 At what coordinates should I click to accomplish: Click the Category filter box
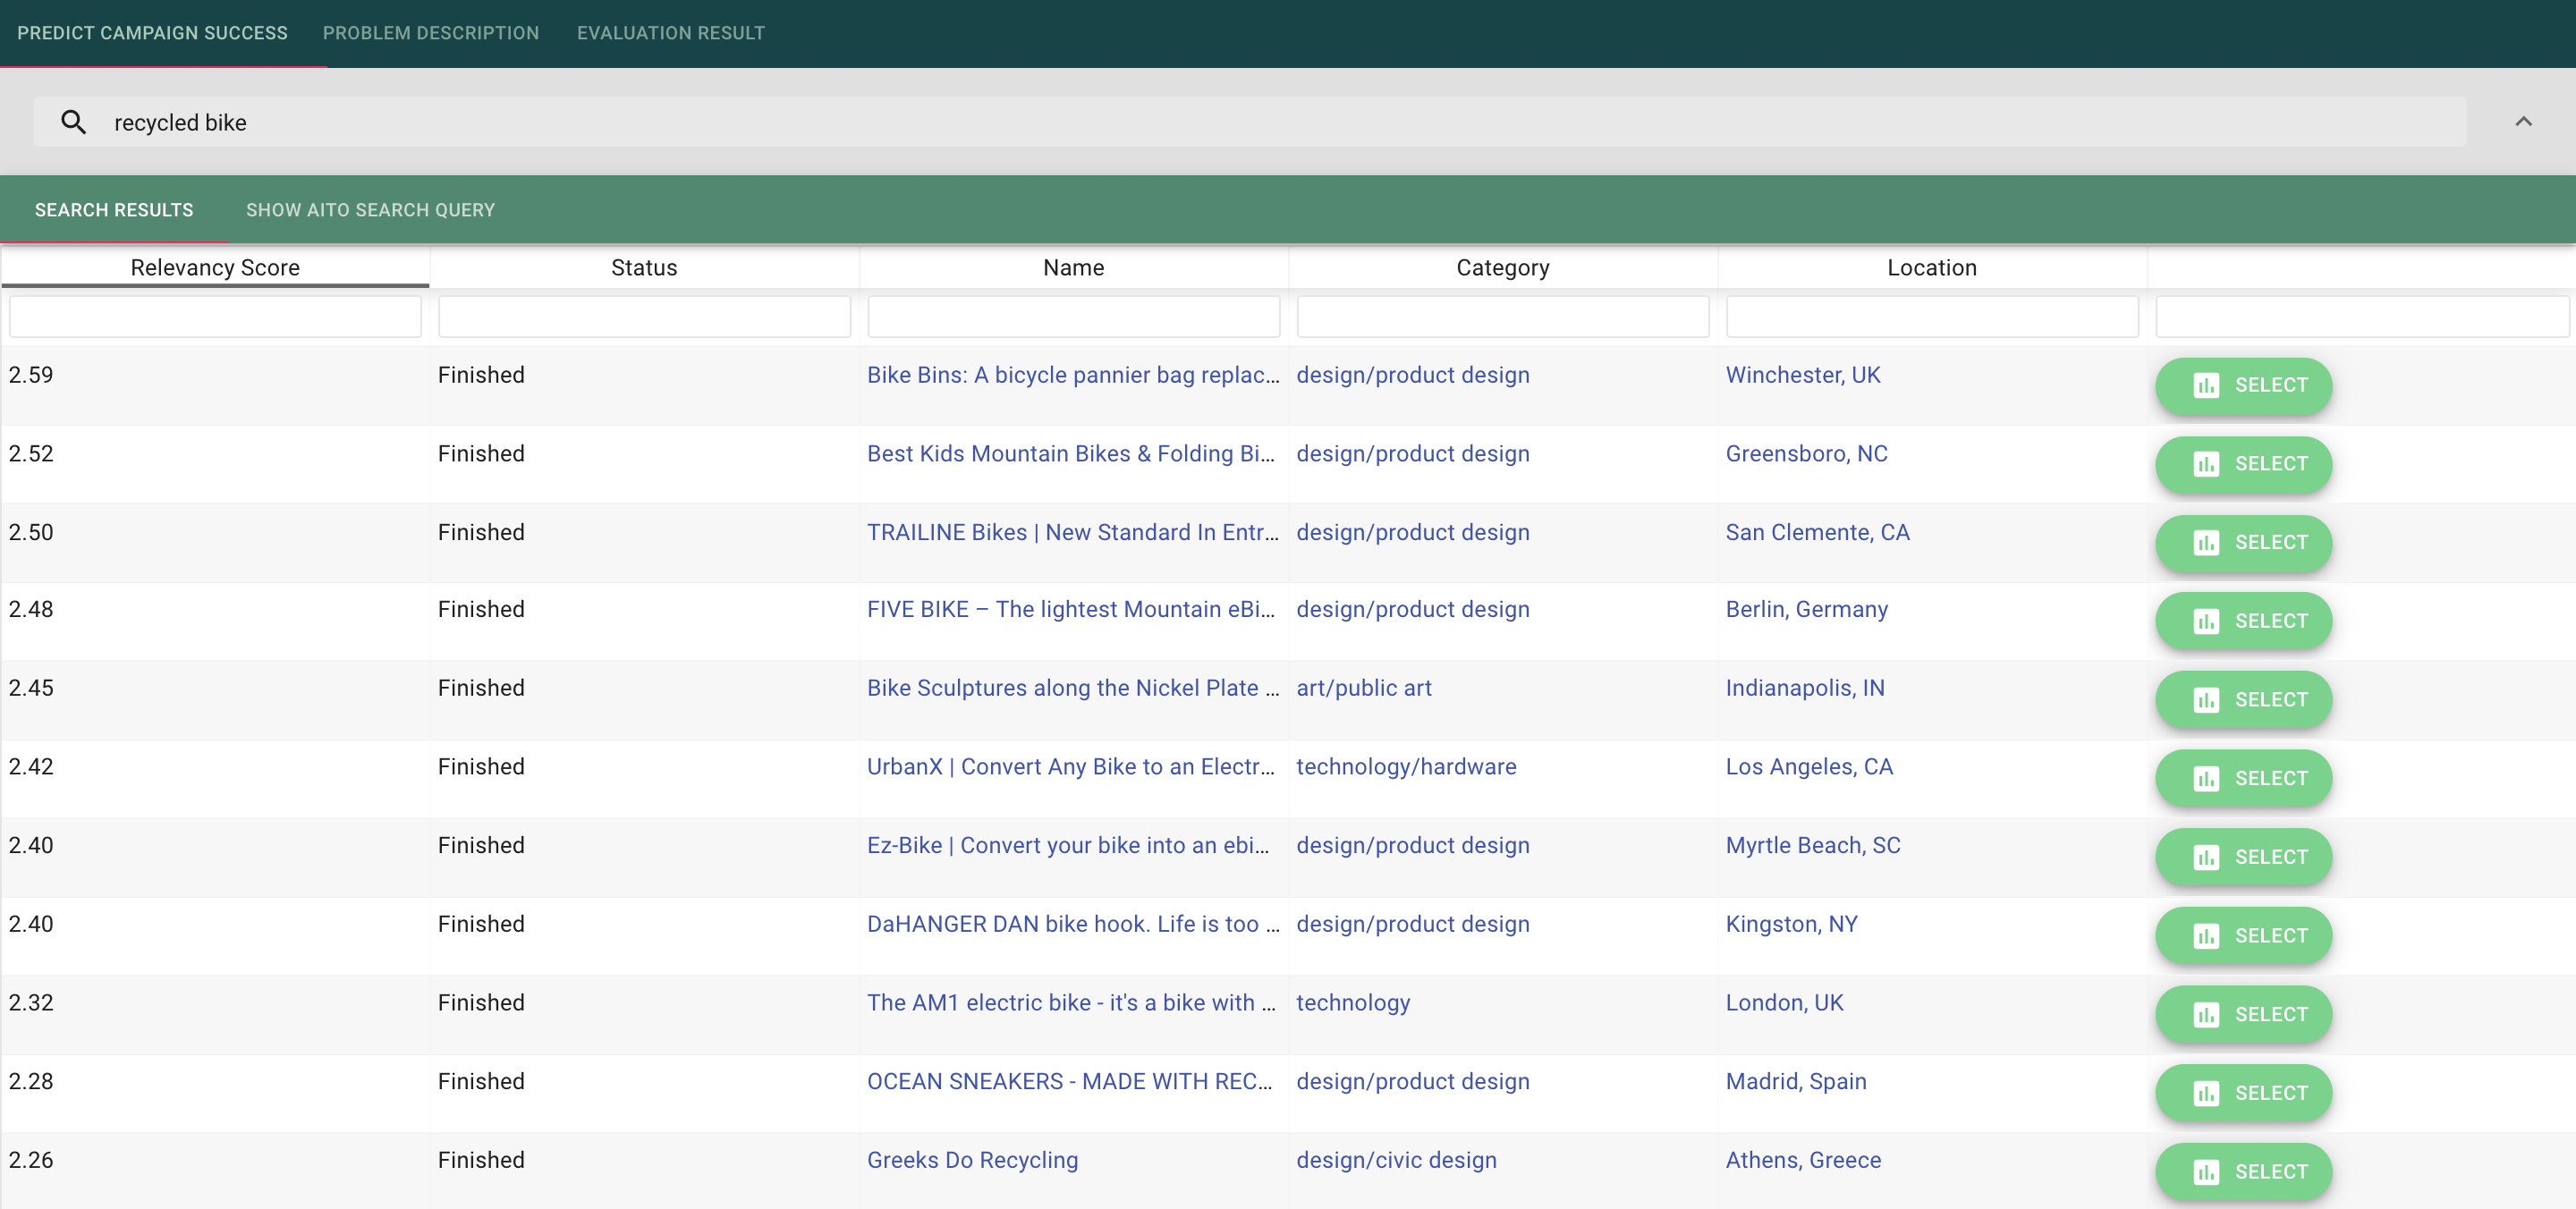pos(1502,316)
